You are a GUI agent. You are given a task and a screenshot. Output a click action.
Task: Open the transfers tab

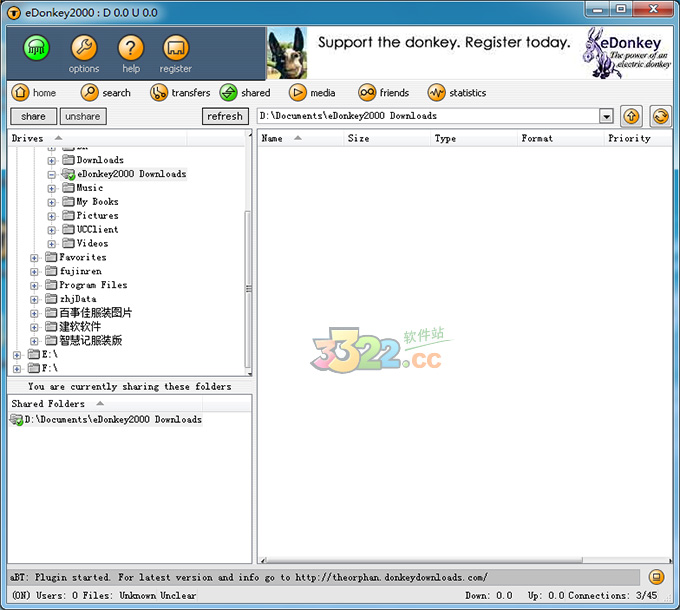tap(180, 93)
